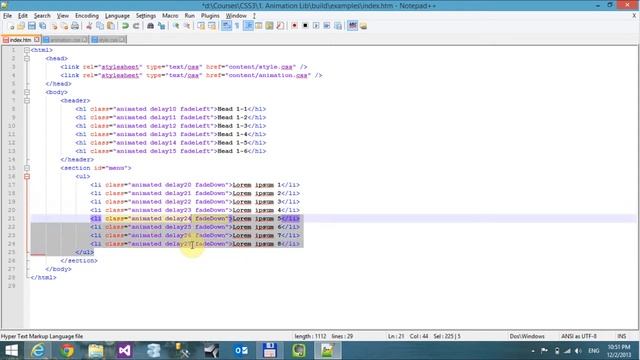Image resolution: width=640 pixels, height=360 pixels.
Task: Save the current file via toolbar
Action: [x=32, y=26]
